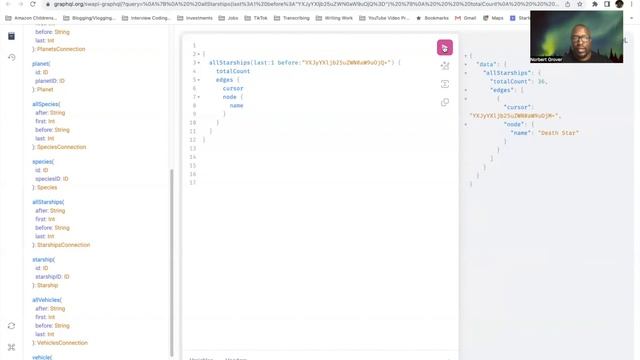
Task: Click the ID type of planetID argument
Action: tap(62, 81)
